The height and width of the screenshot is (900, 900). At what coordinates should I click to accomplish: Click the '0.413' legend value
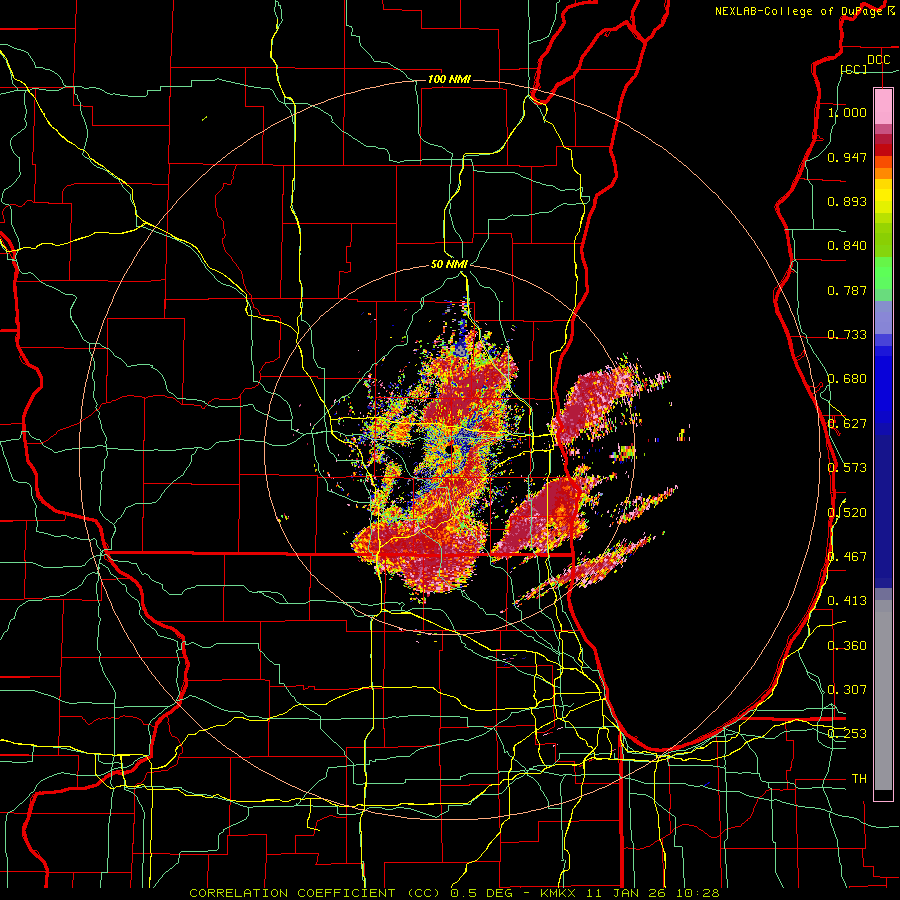pos(847,601)
